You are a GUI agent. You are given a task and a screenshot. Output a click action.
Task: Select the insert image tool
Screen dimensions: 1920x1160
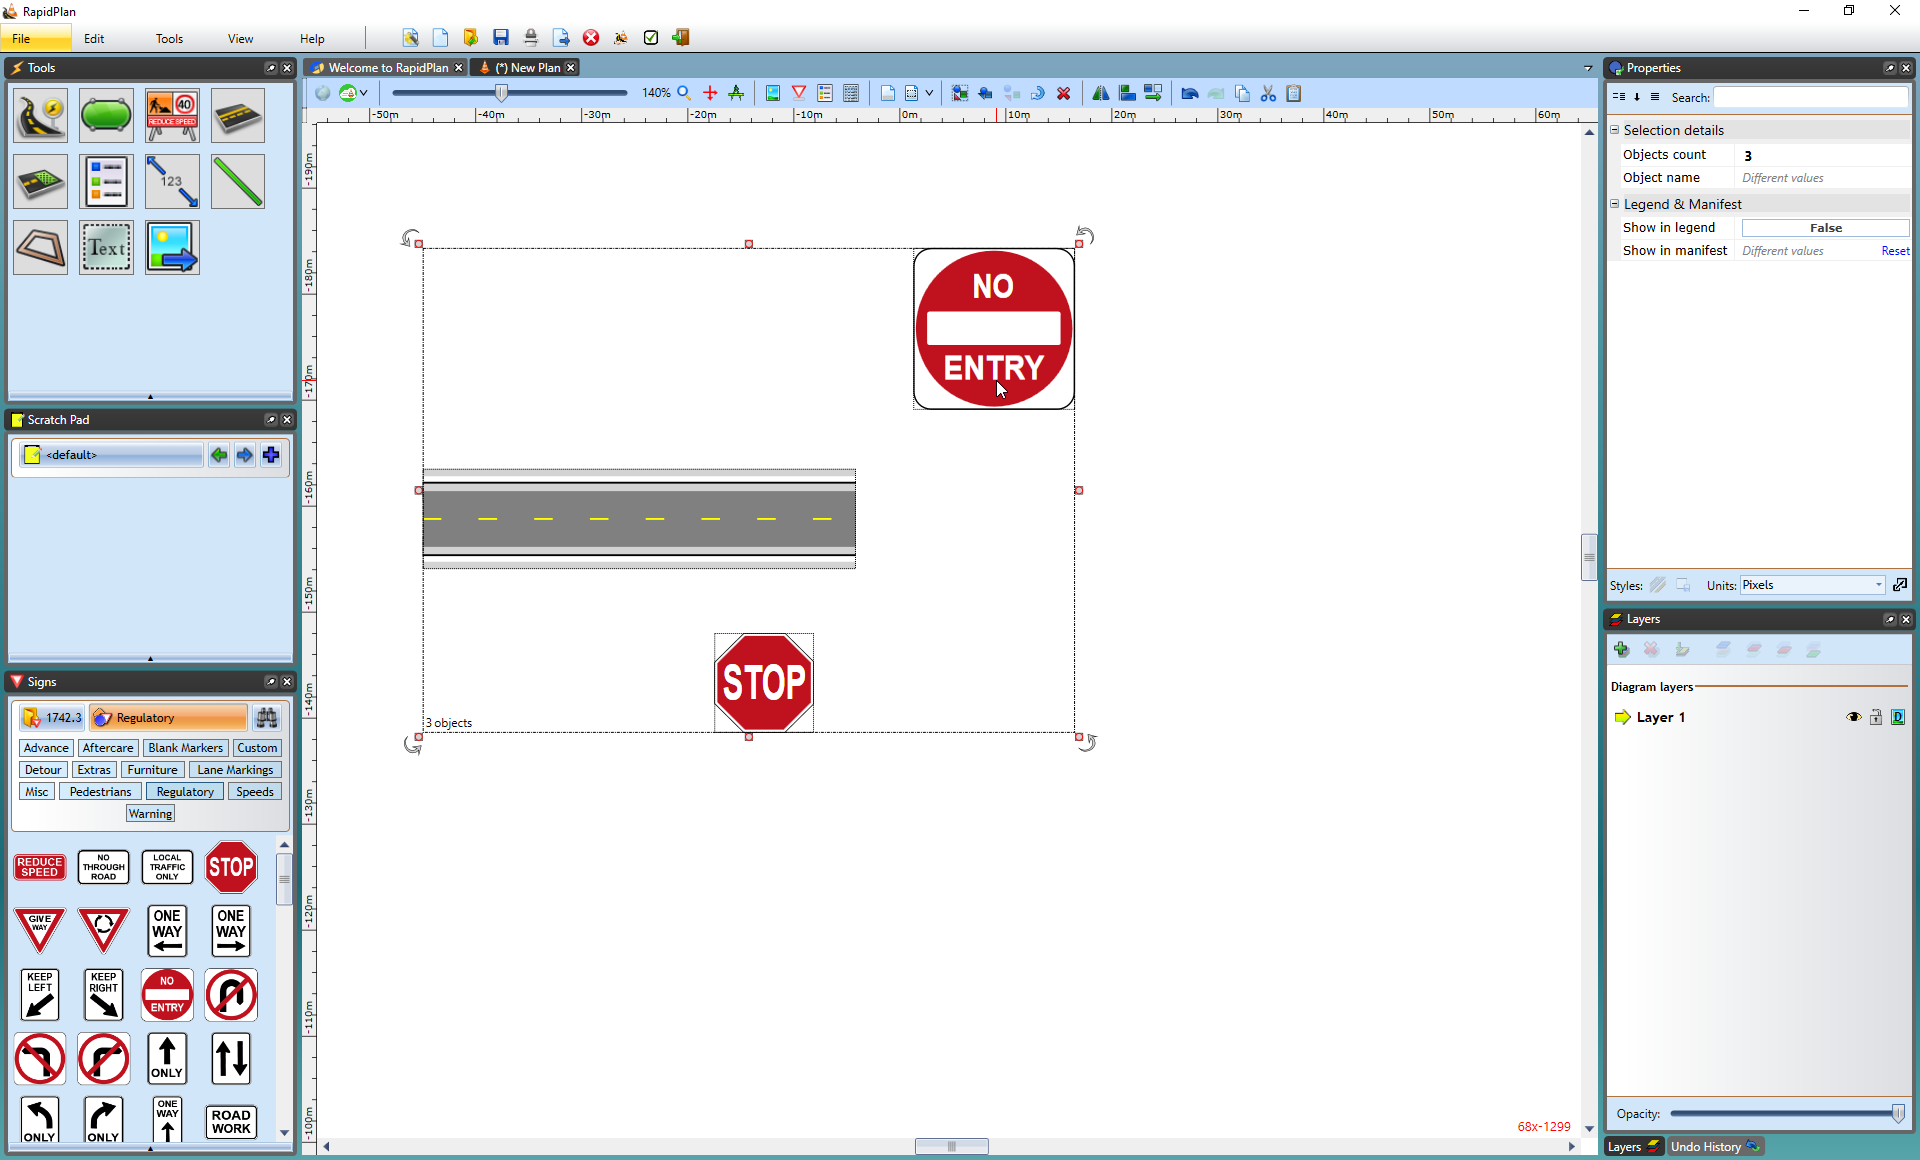click(x=172, y=247)
